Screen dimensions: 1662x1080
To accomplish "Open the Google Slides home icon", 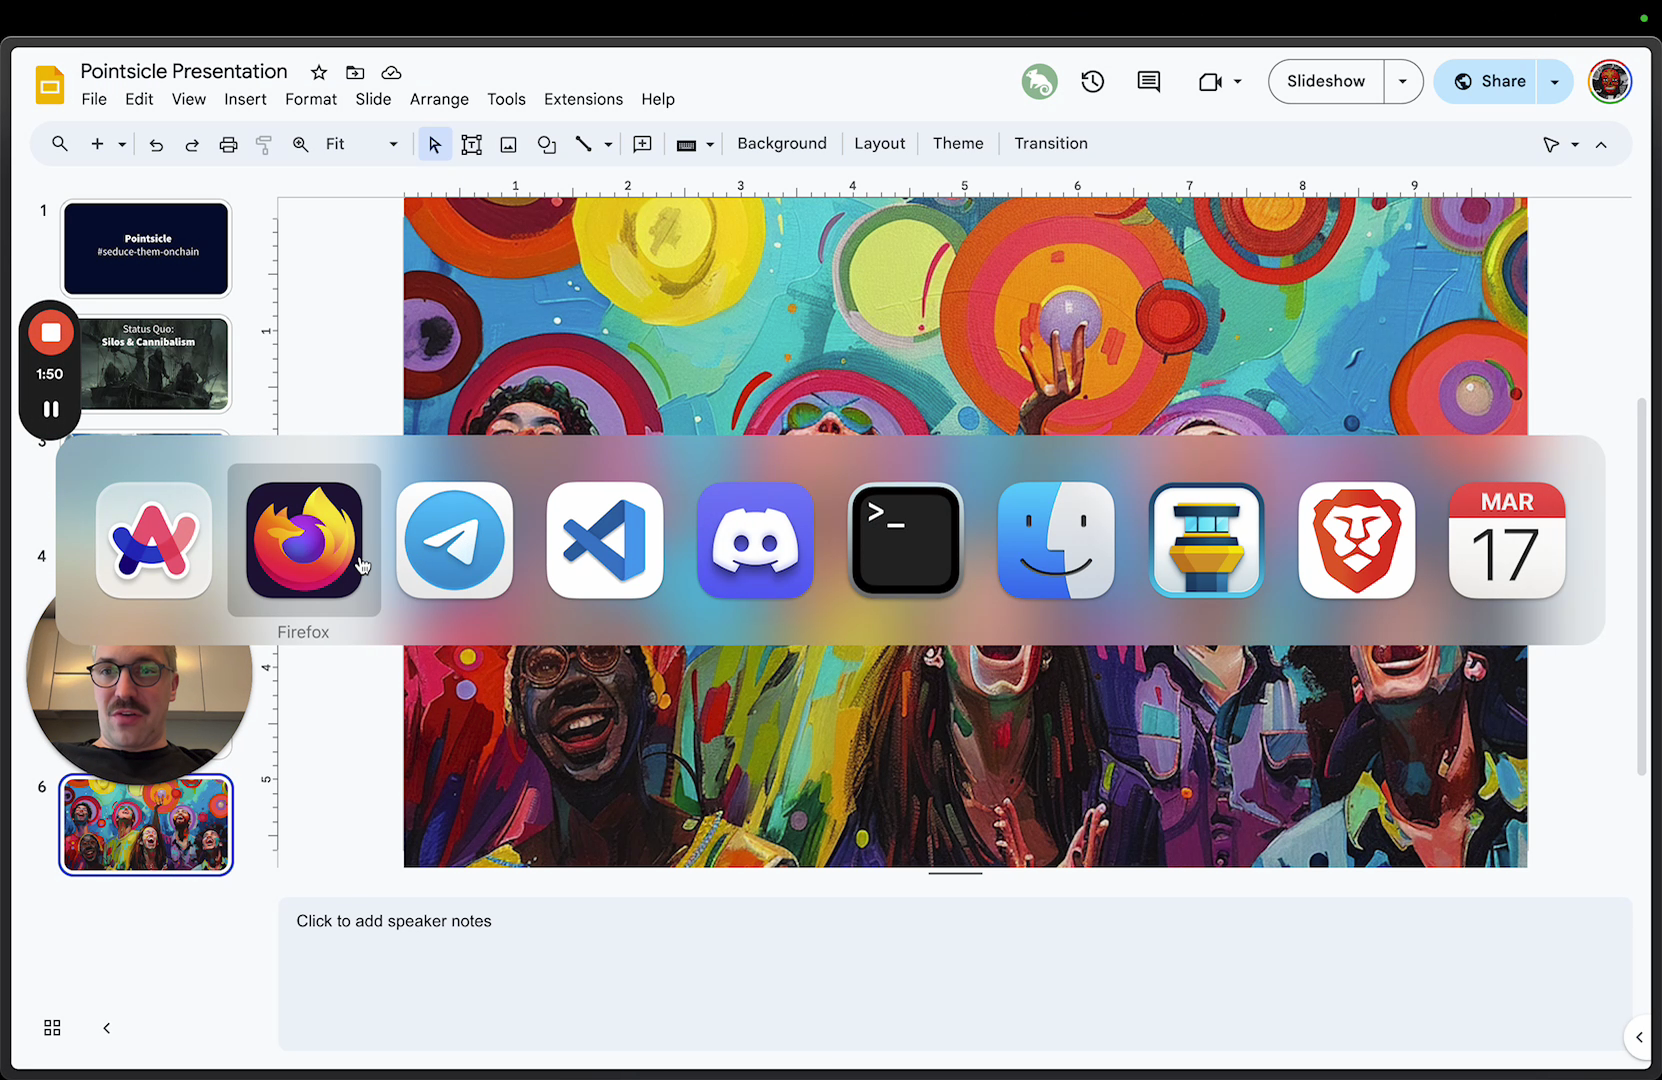I will coord(50,85).
